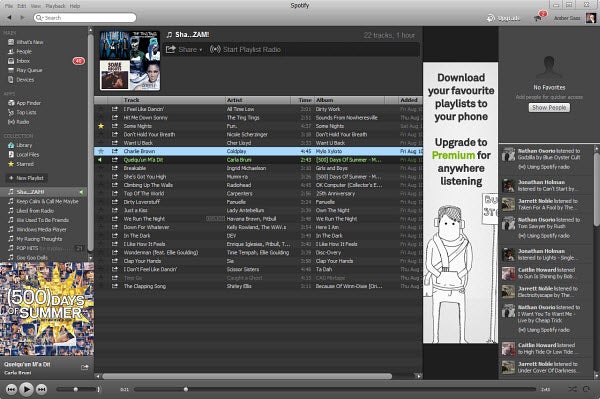Viewport: 600px width, 399px height.
Task: Click Start Playlist Radio
Action: click(x=245, y=49)
